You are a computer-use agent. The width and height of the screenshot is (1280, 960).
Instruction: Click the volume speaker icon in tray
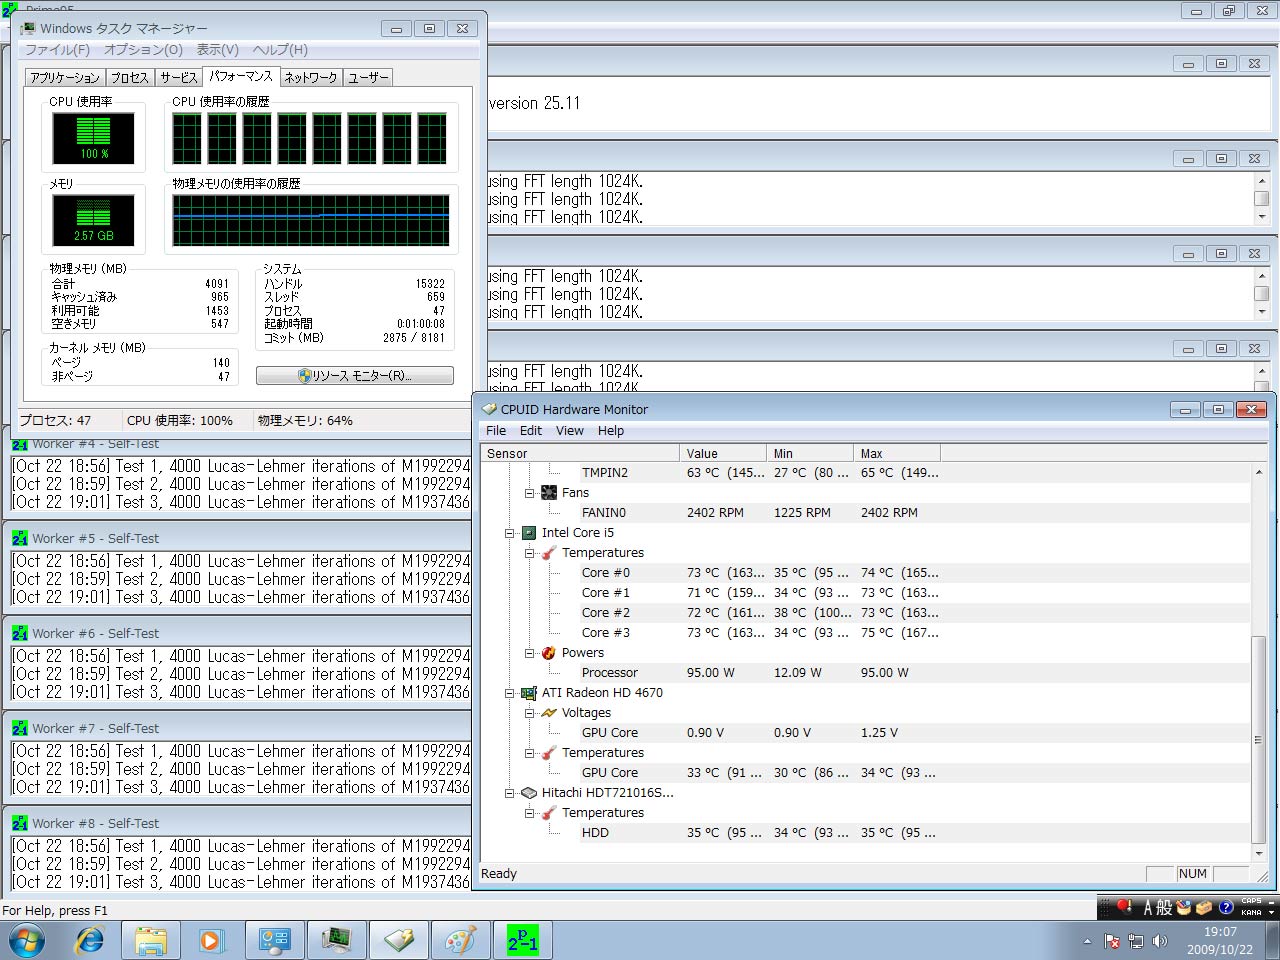1160,941
